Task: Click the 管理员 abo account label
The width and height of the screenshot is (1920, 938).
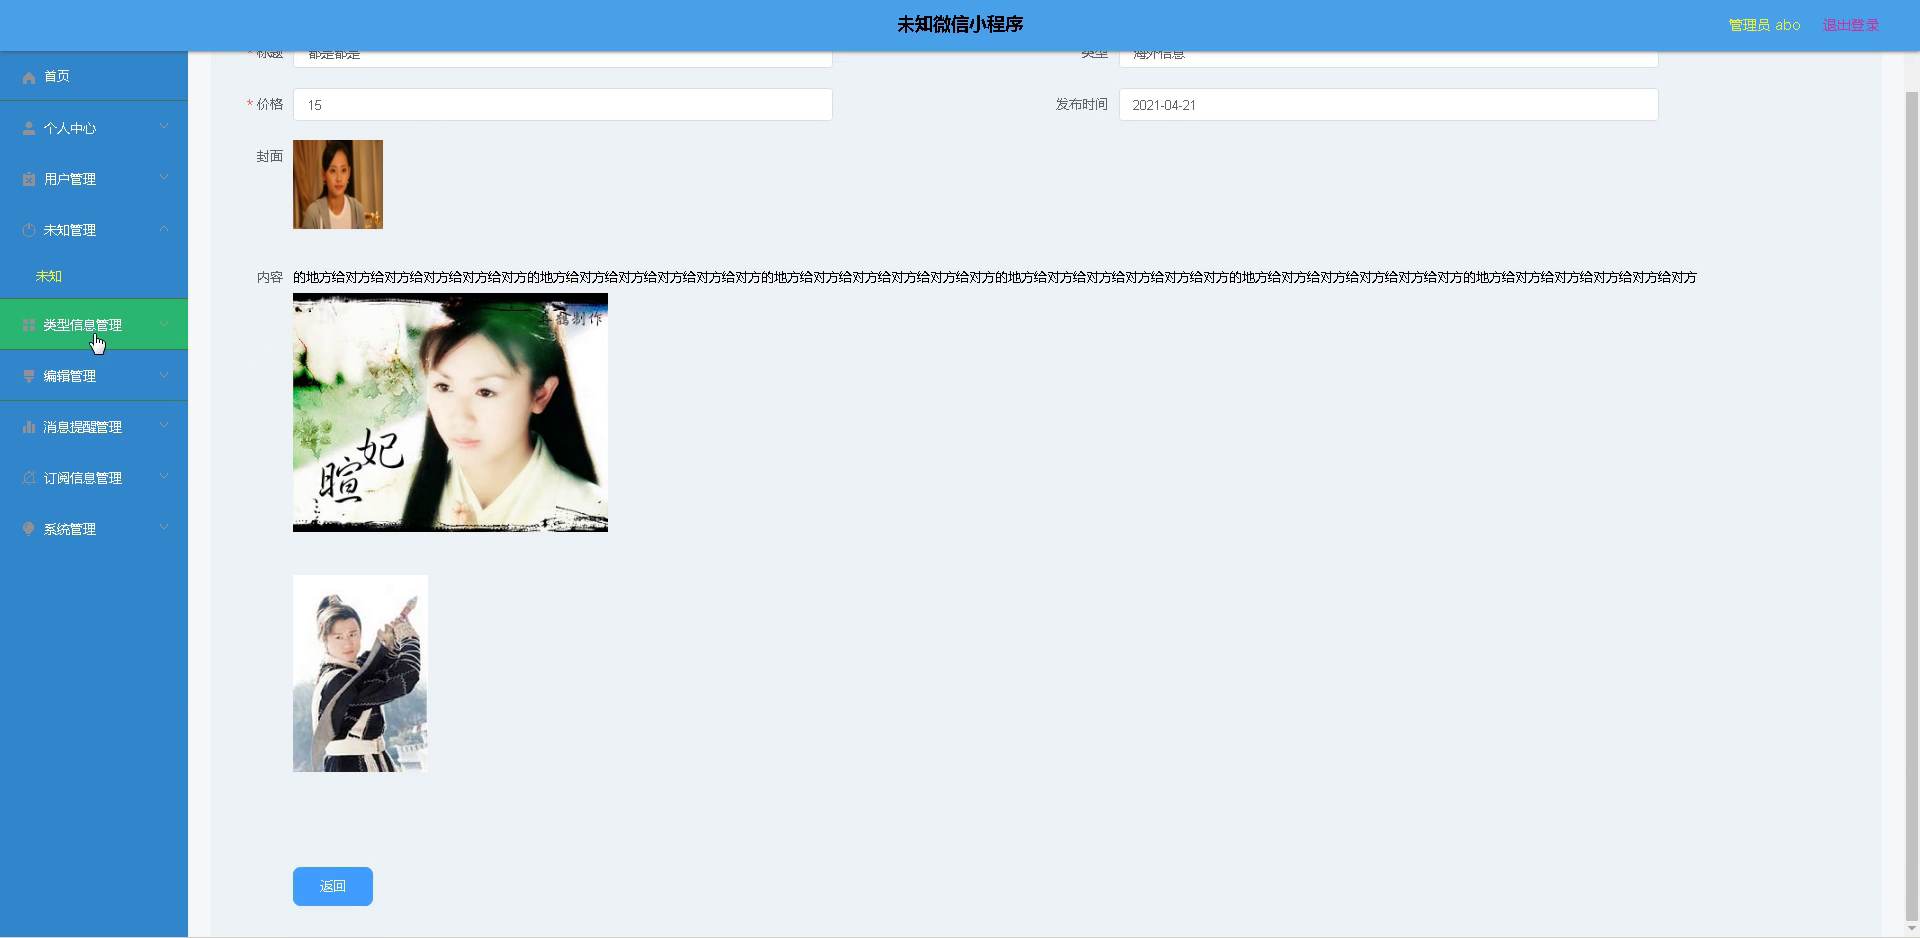Action: tap(1764, 25)
